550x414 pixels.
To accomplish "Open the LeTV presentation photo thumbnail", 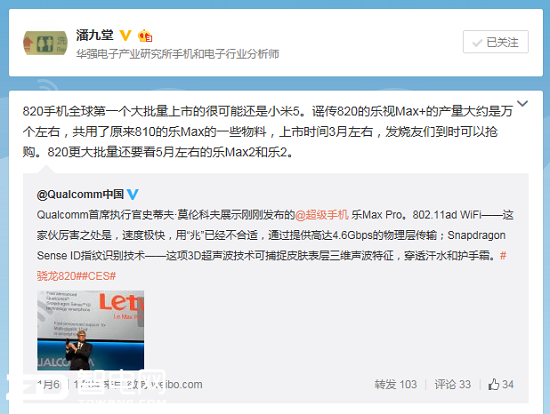I will coord(90,330).
